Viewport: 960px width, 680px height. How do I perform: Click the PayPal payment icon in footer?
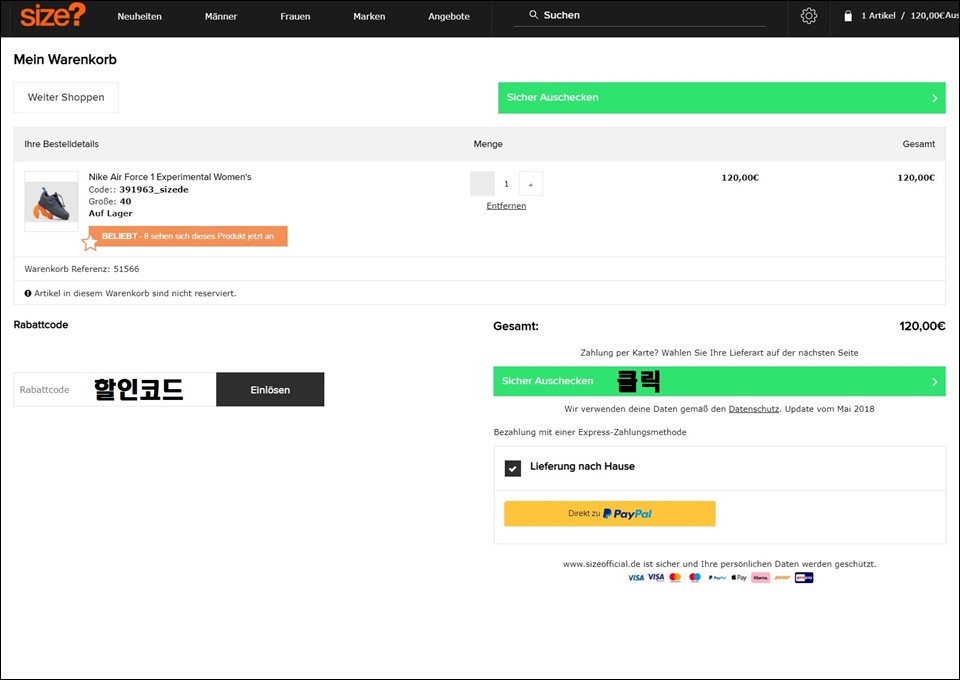coord(717,577)
